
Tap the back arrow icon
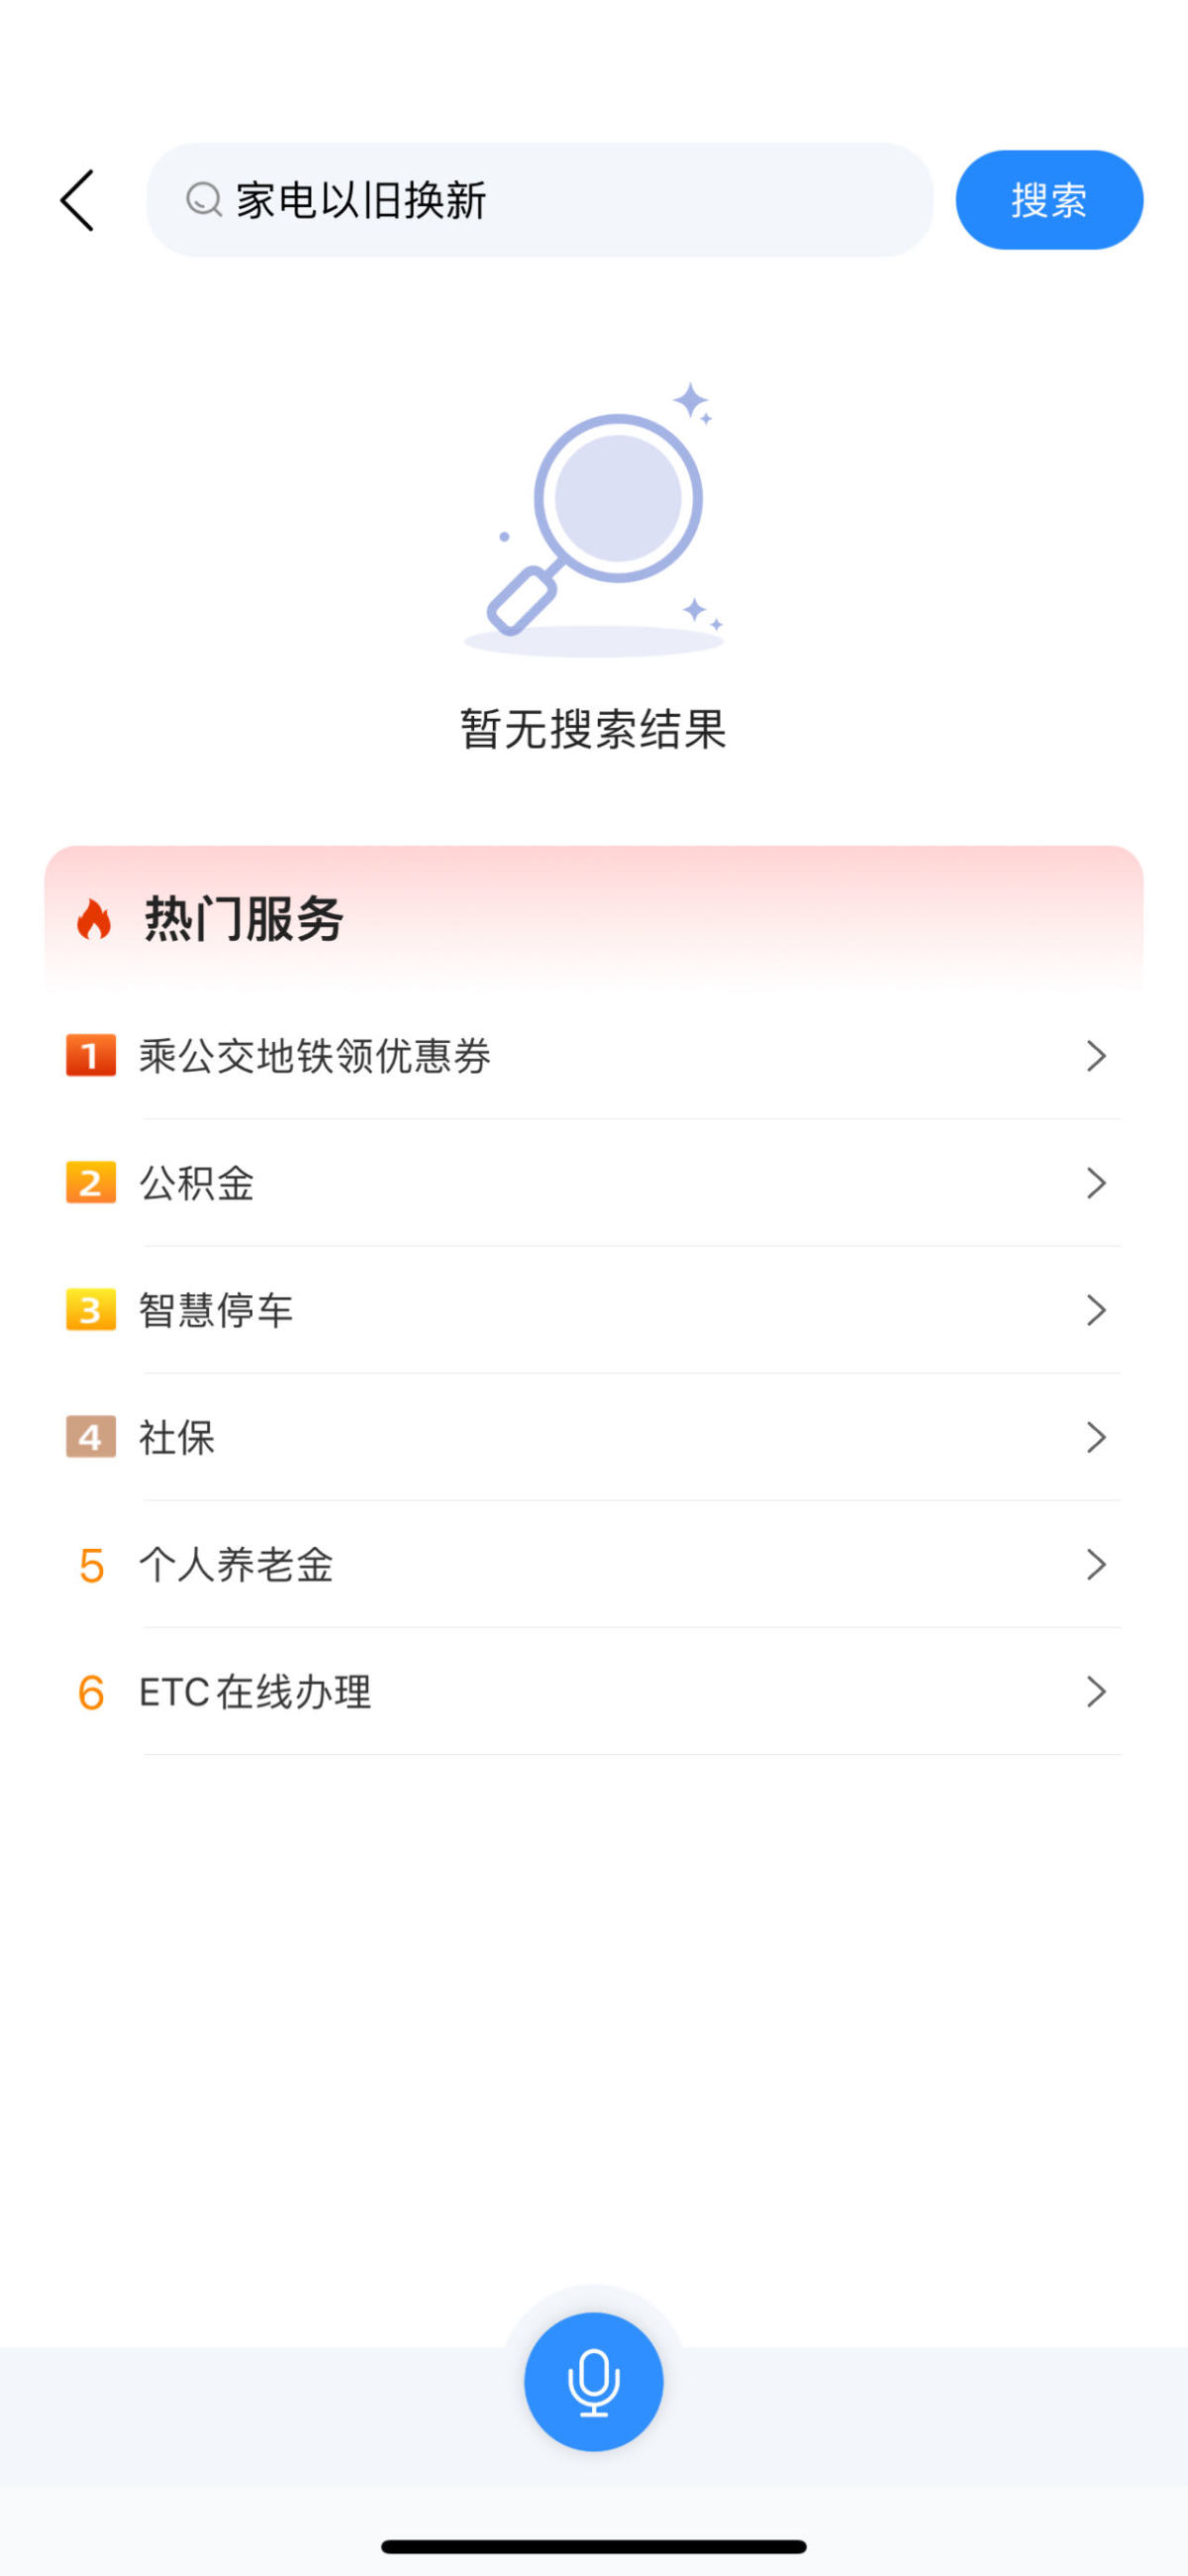pyautogui.click(x=78, y=200)
